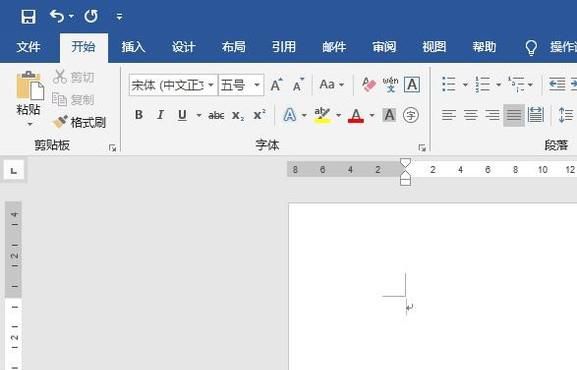
Task: Open the 帮助 tab
Action: tap(484, 47)
